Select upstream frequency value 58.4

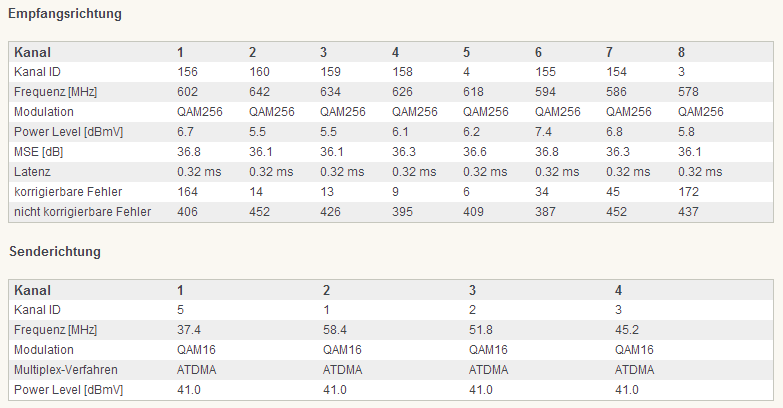click(335, 330)
